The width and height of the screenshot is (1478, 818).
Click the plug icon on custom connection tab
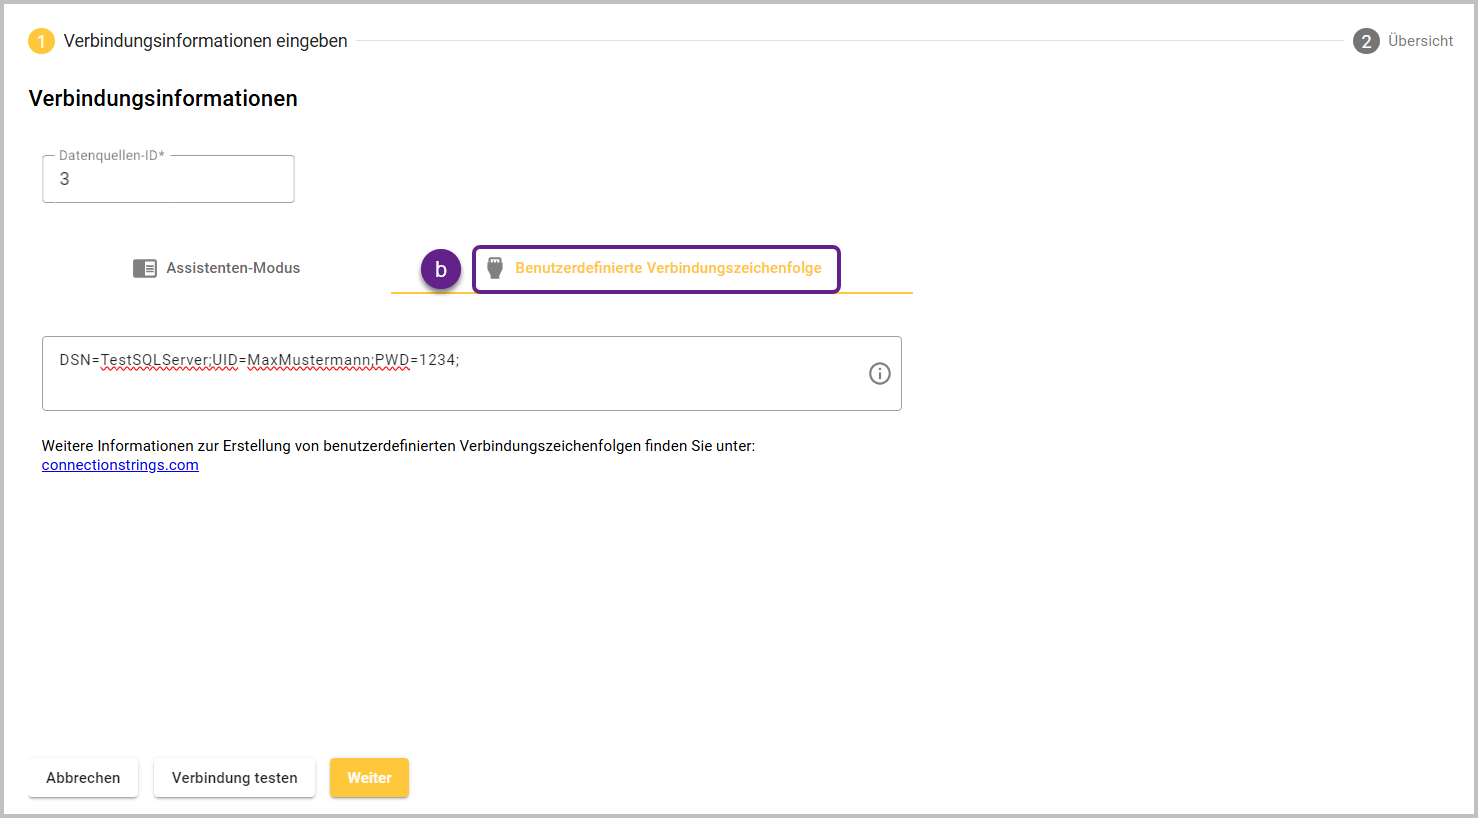click(x=494, y=268)
